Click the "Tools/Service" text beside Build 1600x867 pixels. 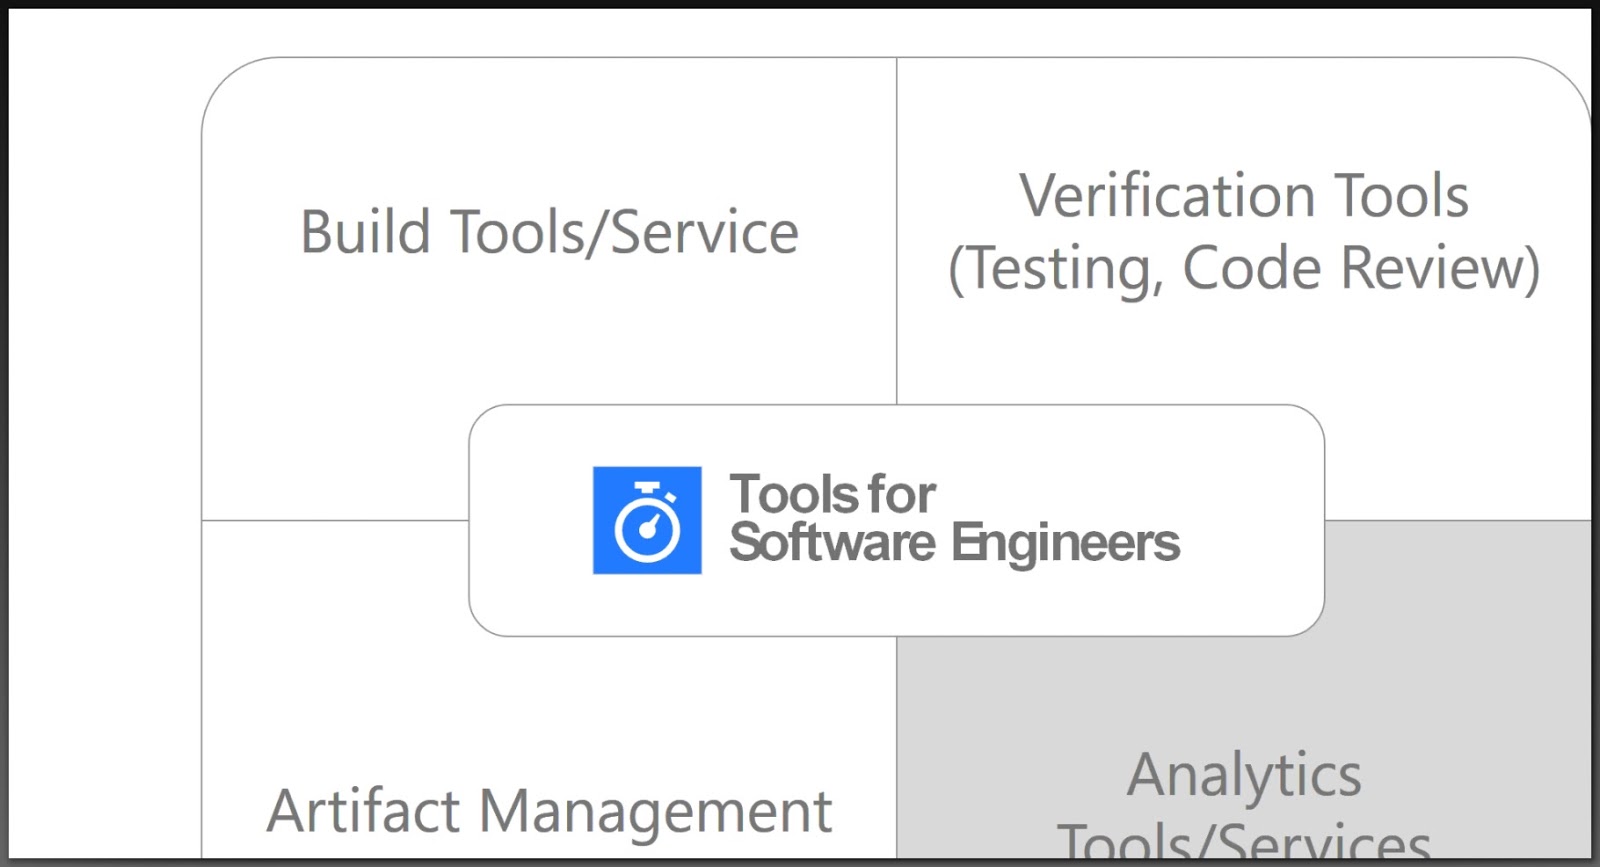(625, 234)
